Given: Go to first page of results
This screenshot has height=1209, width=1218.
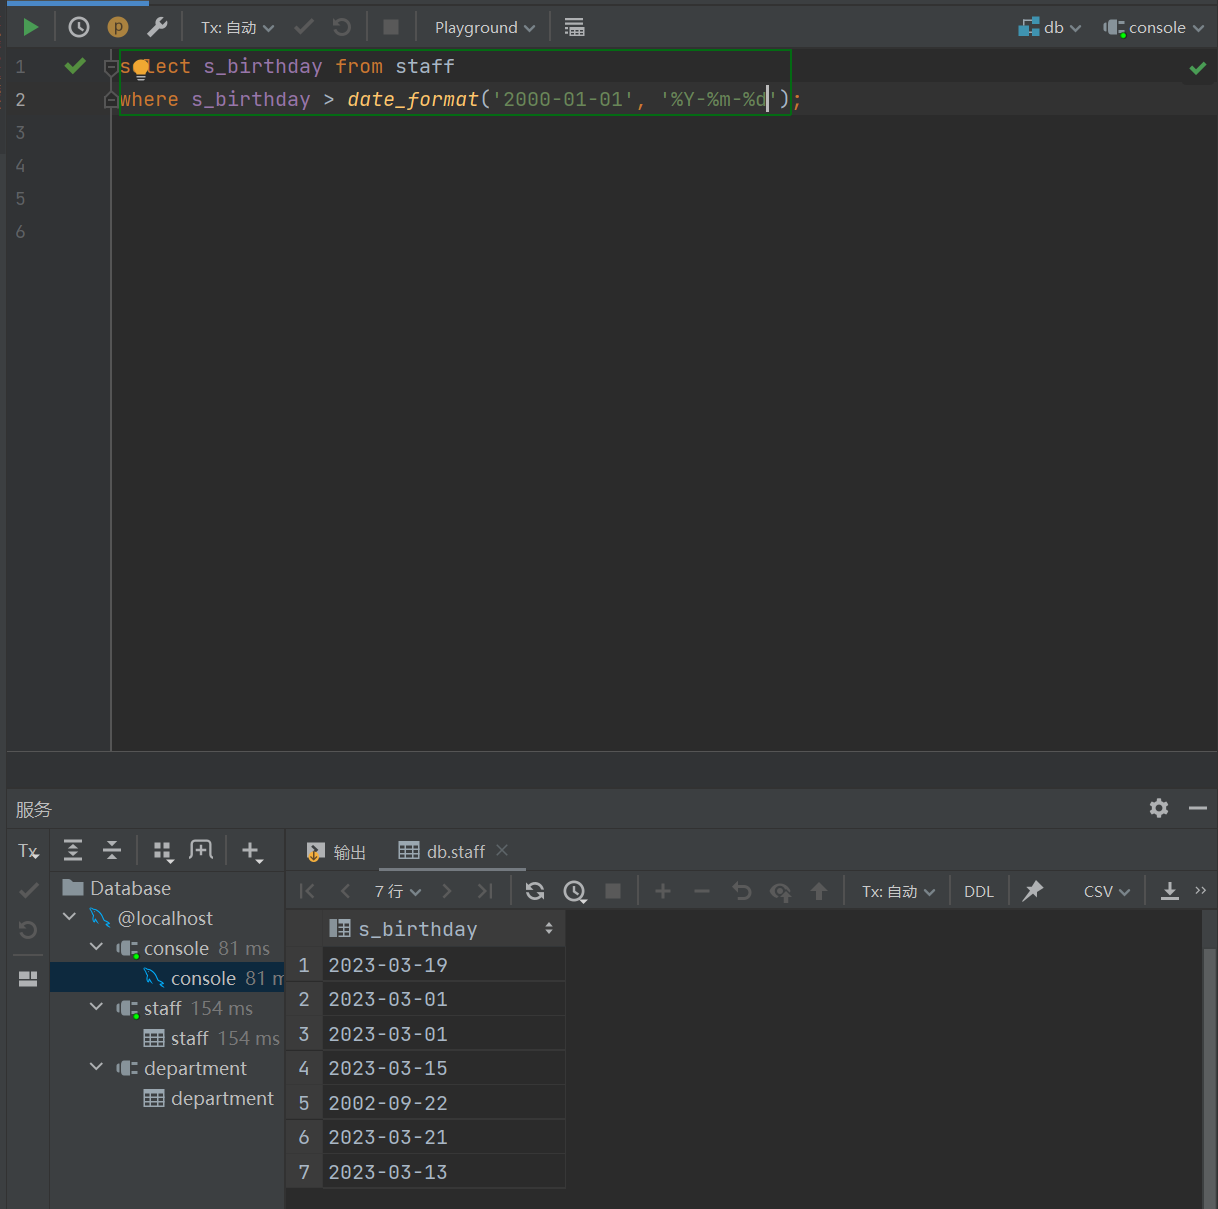Looking at the screenshot, I should tap(307, 891).
